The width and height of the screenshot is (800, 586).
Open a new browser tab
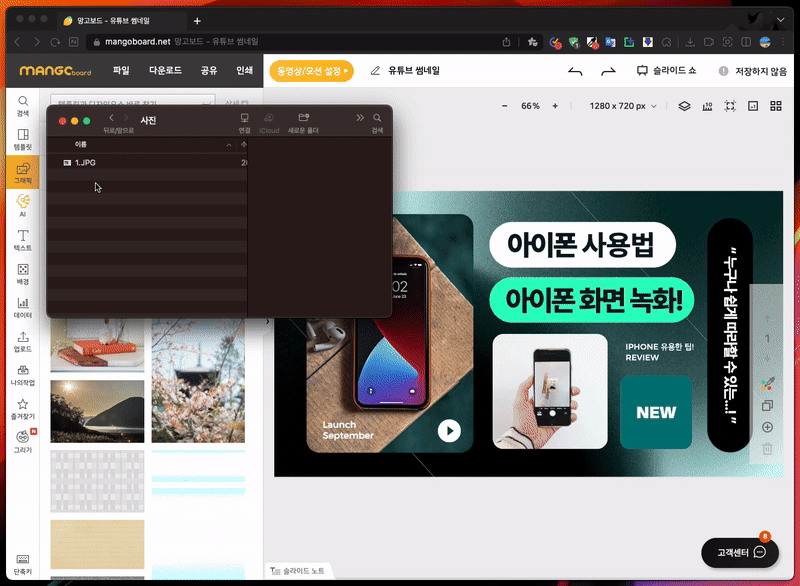pos(197,21)
